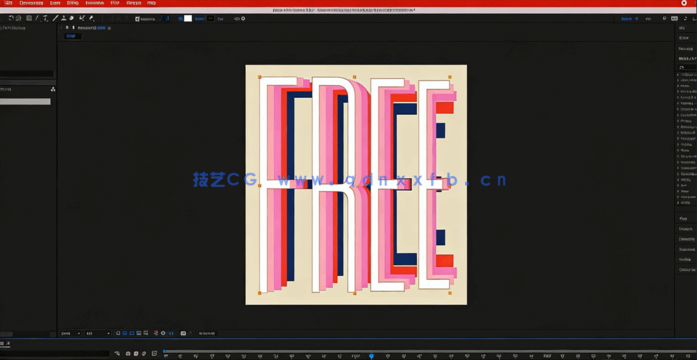Click the blue Stroke label in the toolbar

[x=200, y=19]
